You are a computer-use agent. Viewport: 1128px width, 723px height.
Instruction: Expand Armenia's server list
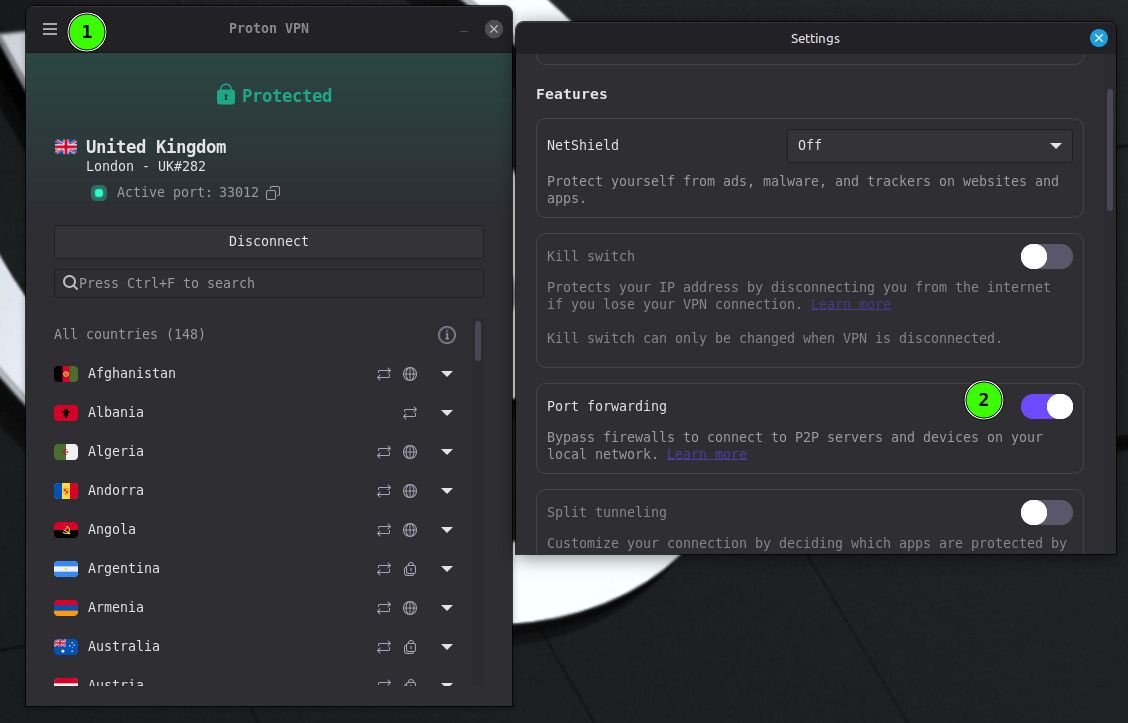447,608
